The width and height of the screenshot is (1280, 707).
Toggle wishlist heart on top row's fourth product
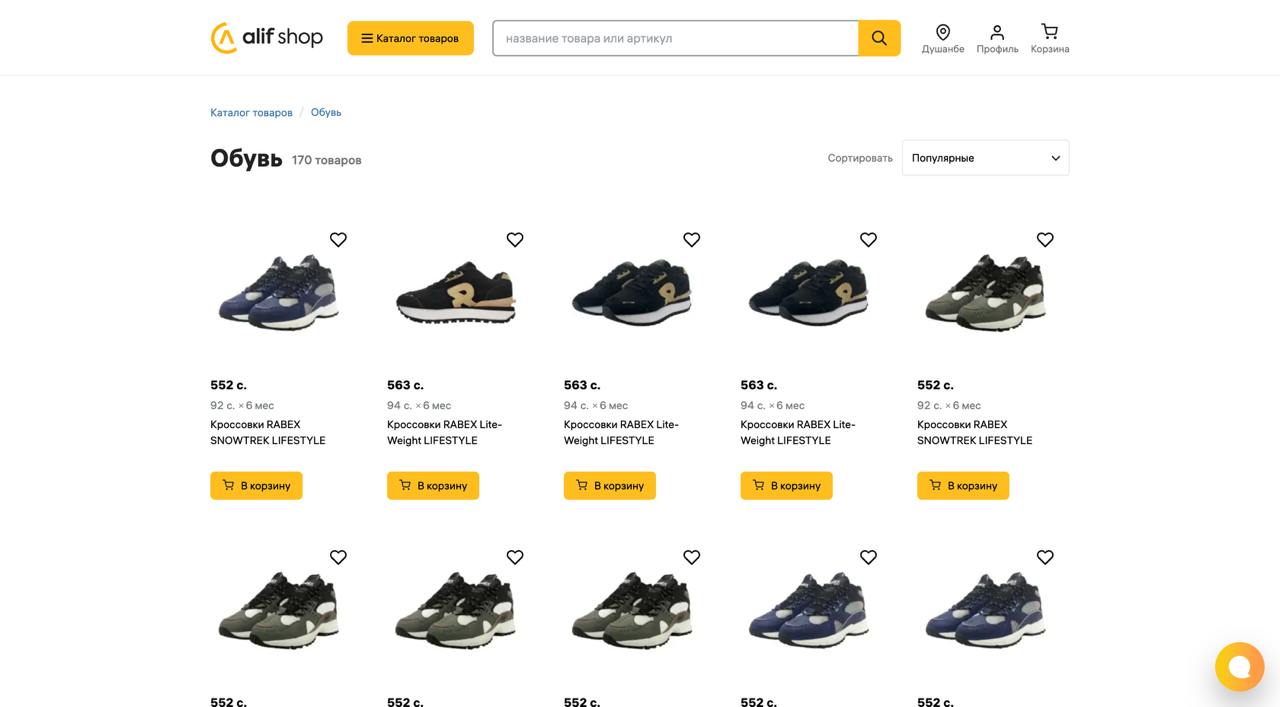(x=868, y=240)
